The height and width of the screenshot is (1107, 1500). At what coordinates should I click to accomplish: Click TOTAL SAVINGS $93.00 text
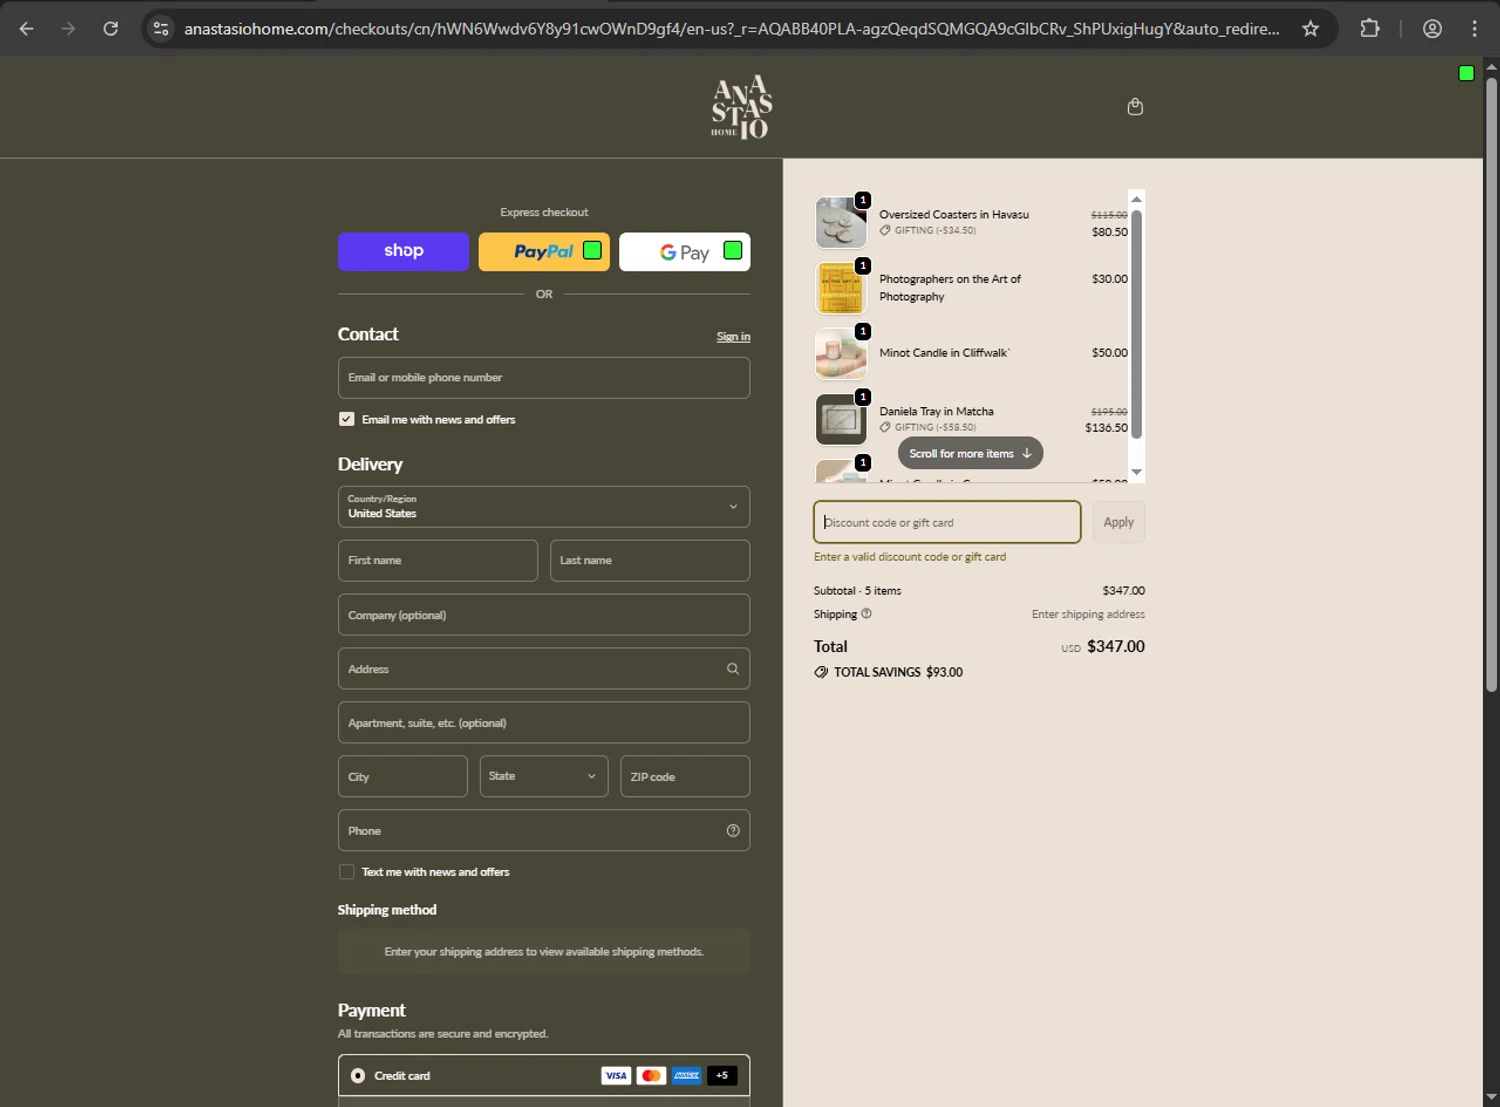tap(898, 672)
